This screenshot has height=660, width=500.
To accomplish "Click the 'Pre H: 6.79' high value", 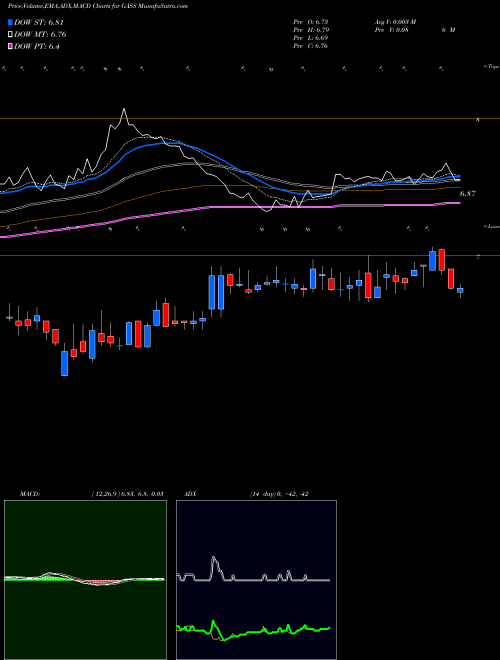I will click(311, 30).
